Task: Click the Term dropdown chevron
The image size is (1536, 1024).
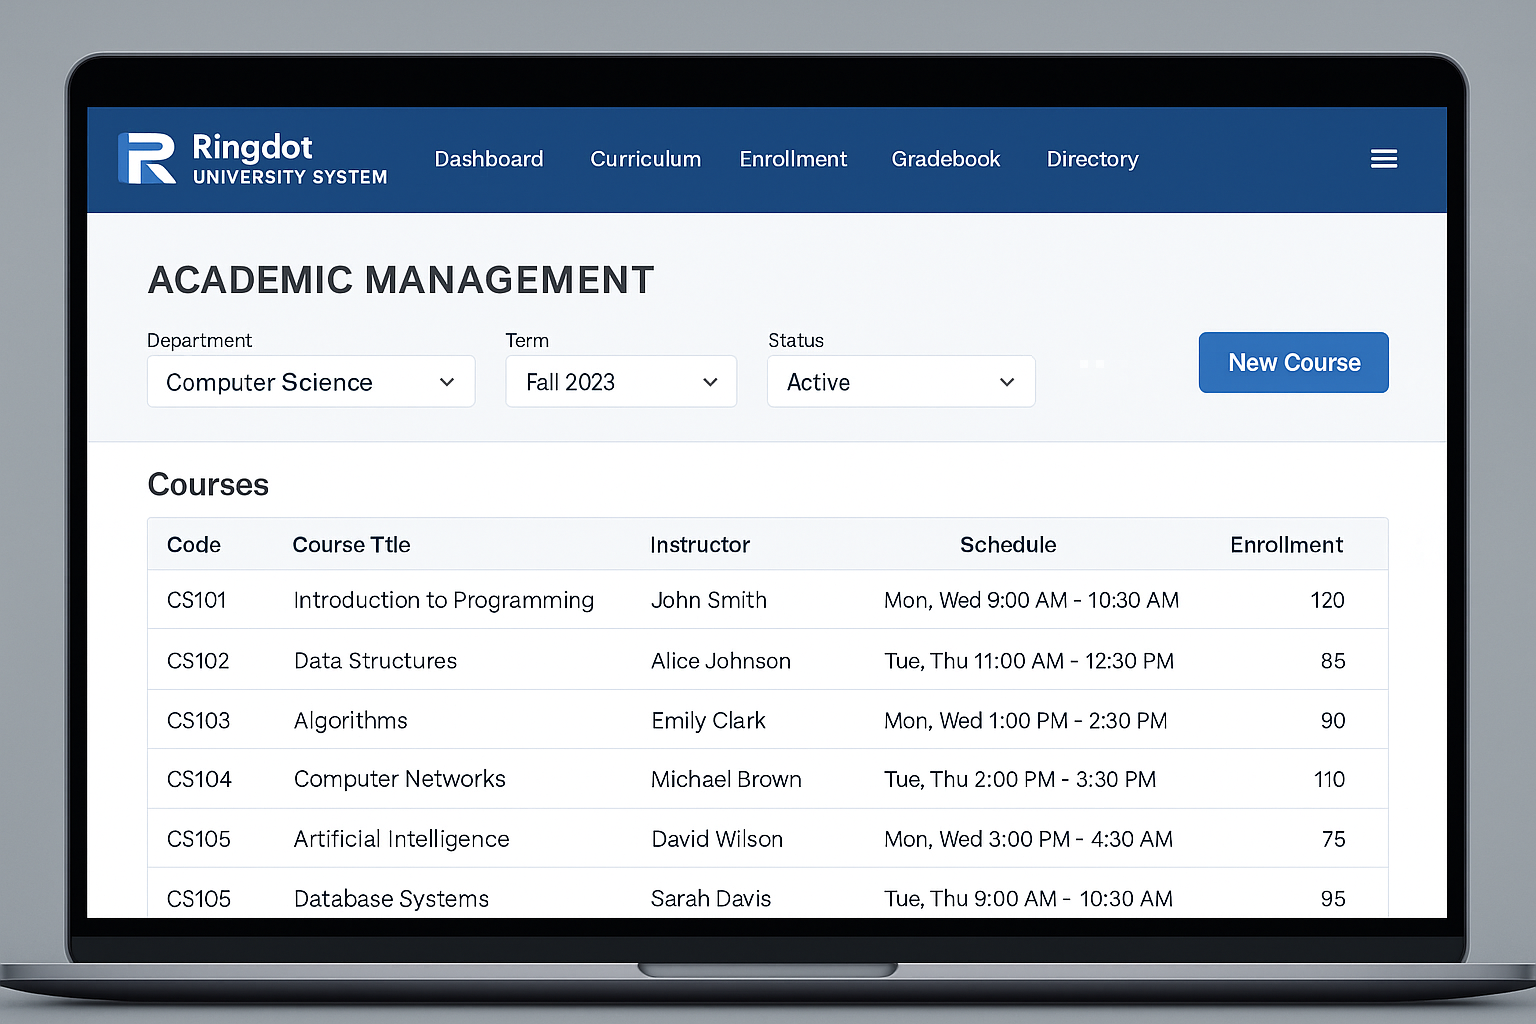Action: [710, 382]
